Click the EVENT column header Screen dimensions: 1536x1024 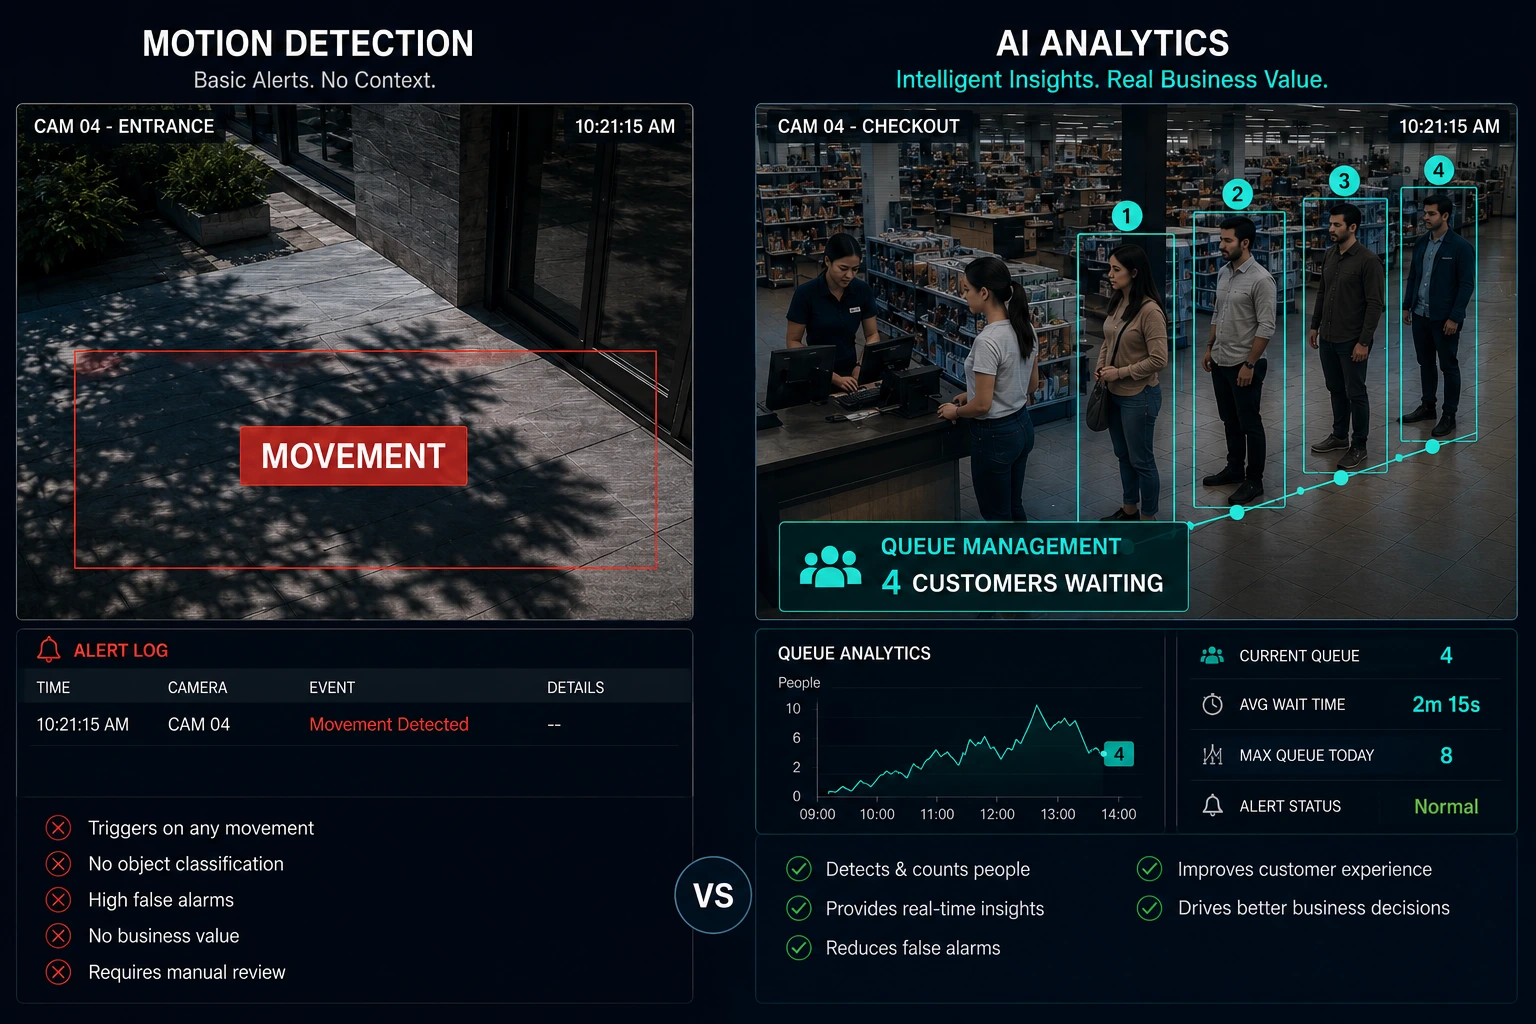[x=332, y=688]
